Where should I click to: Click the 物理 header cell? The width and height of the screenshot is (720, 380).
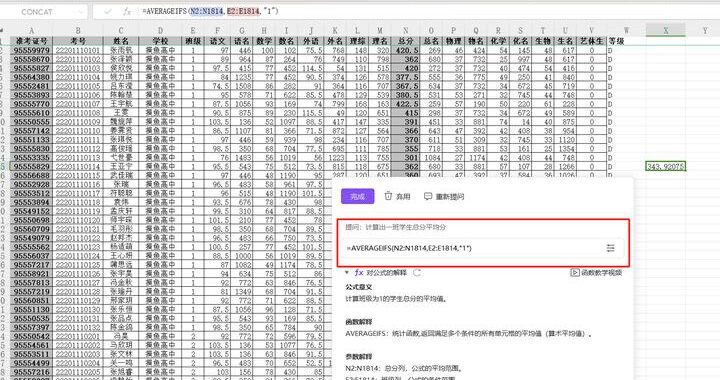click(x=454, y=41)
